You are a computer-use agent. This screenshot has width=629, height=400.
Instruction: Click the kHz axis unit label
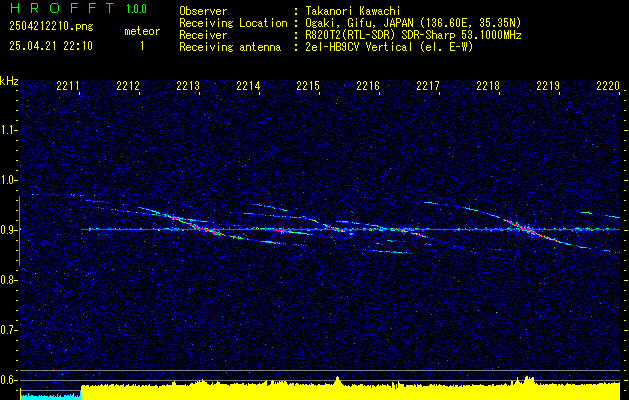[9, 81]
